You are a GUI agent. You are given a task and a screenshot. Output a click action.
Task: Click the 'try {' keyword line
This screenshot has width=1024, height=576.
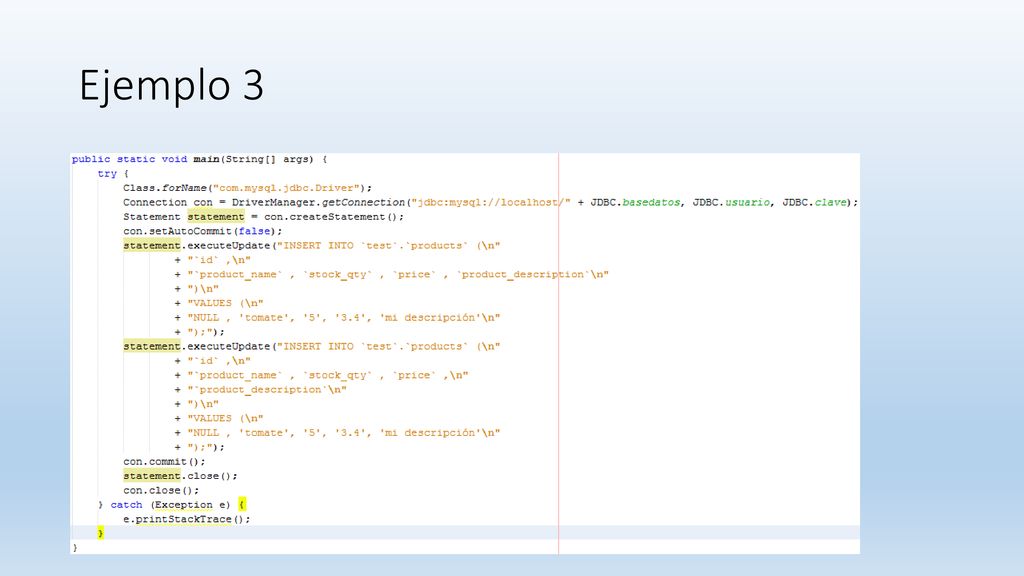[x=113, y=174]
